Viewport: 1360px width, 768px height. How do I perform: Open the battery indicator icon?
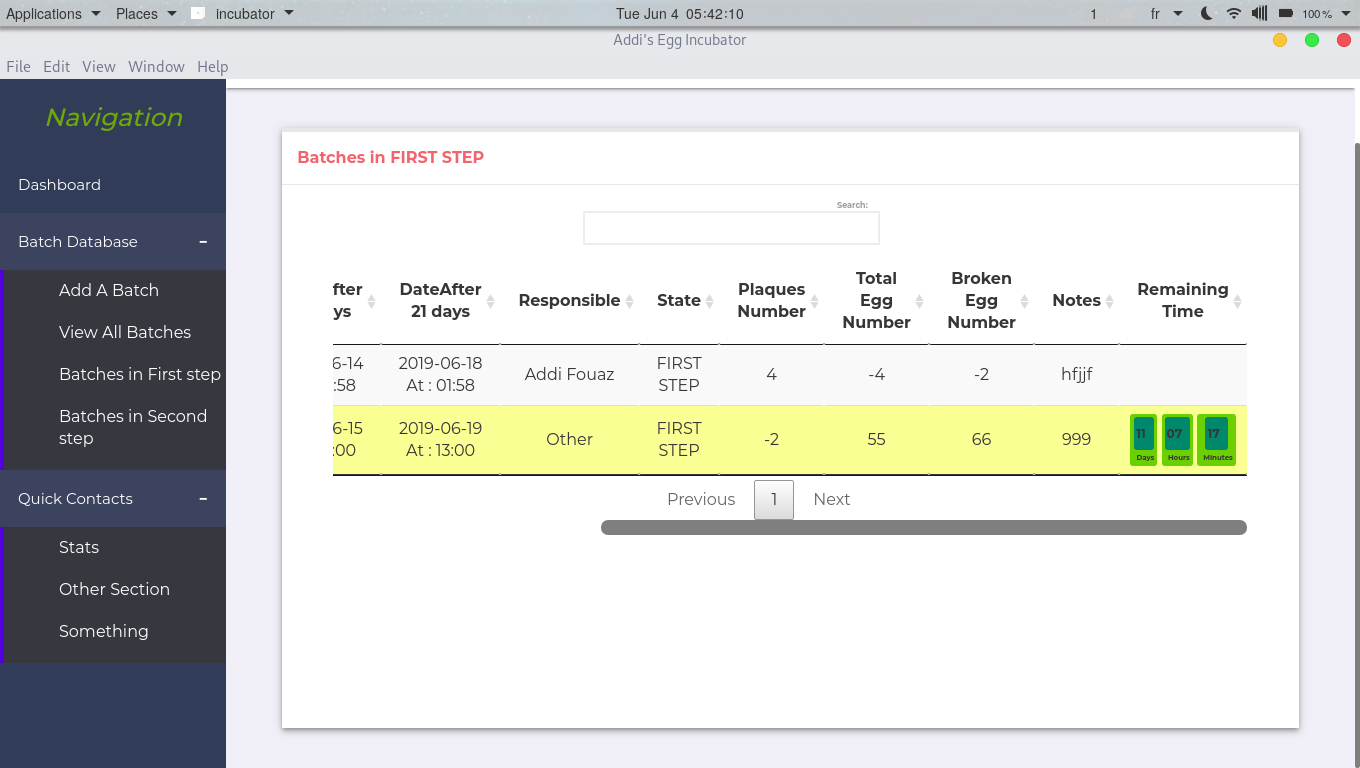(1285, 14)
